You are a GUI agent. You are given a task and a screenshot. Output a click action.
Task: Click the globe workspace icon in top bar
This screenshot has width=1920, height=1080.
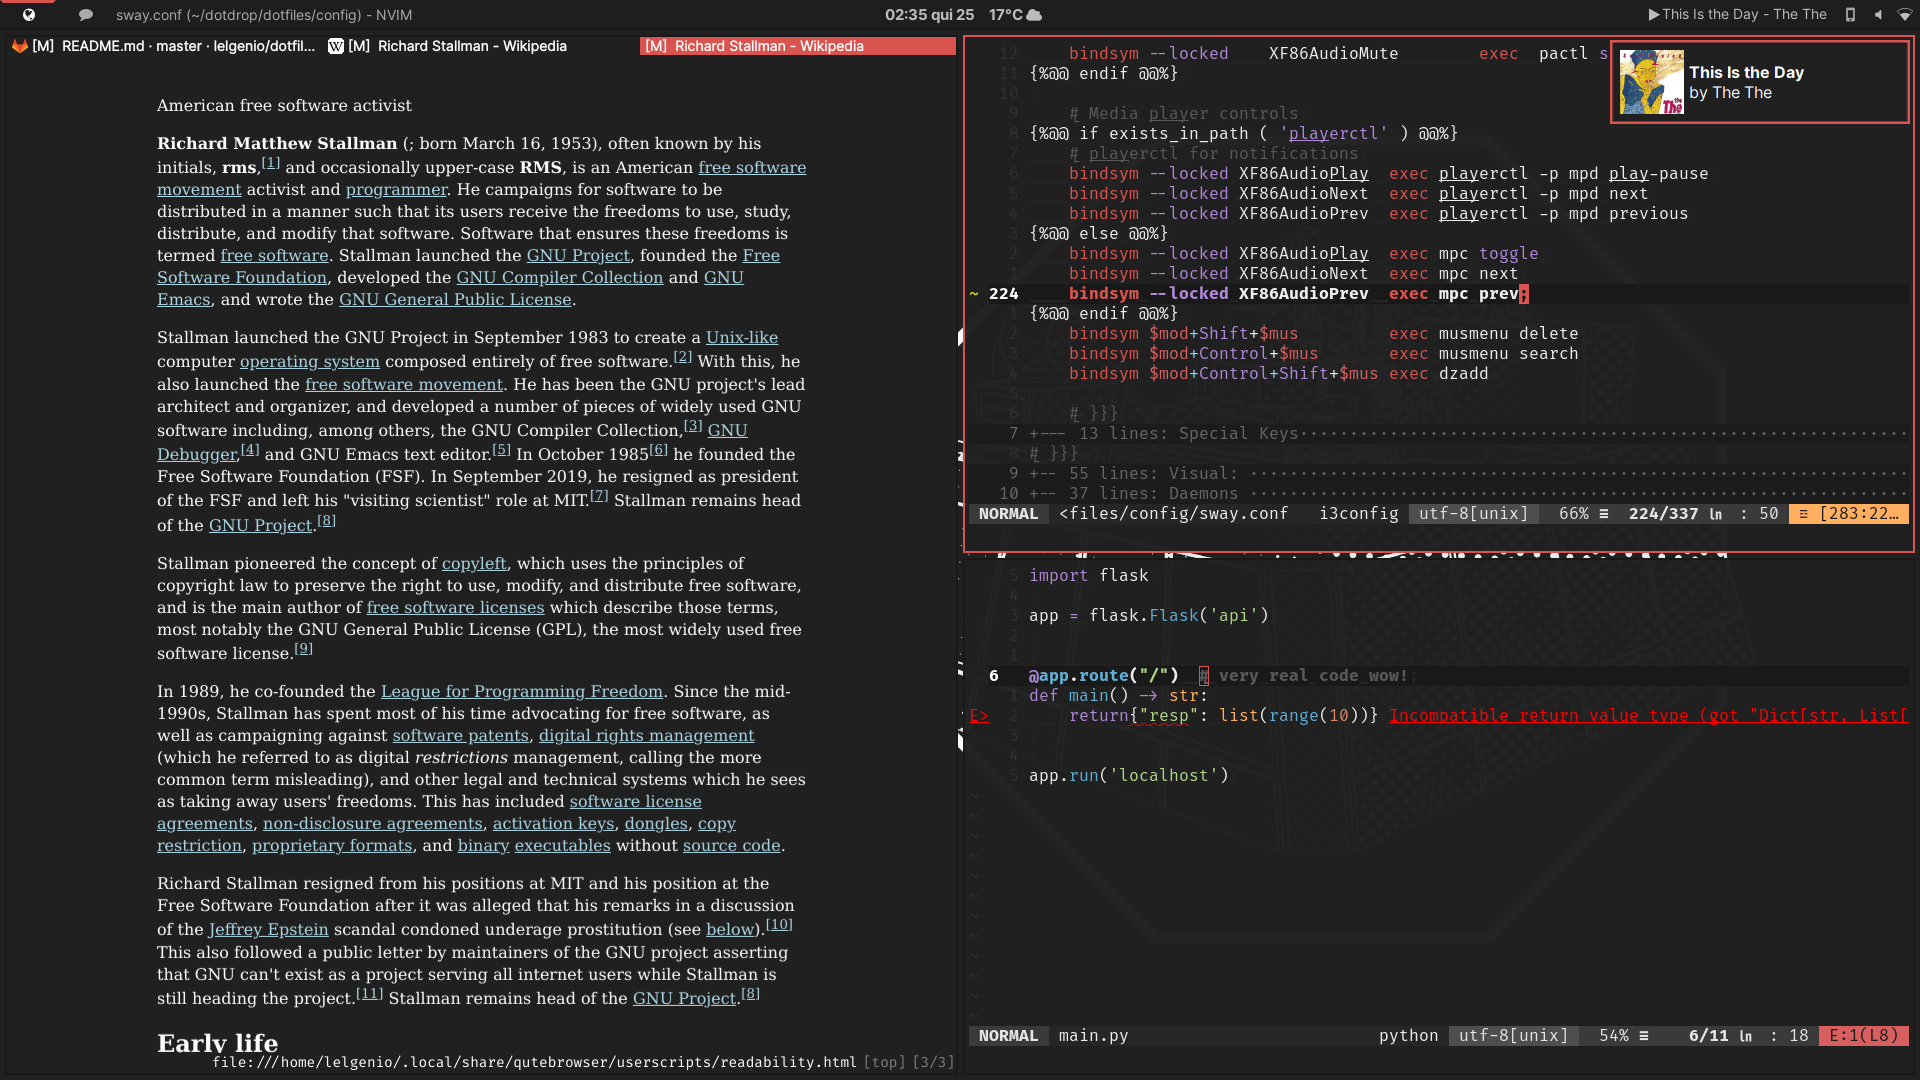(29, 15)
